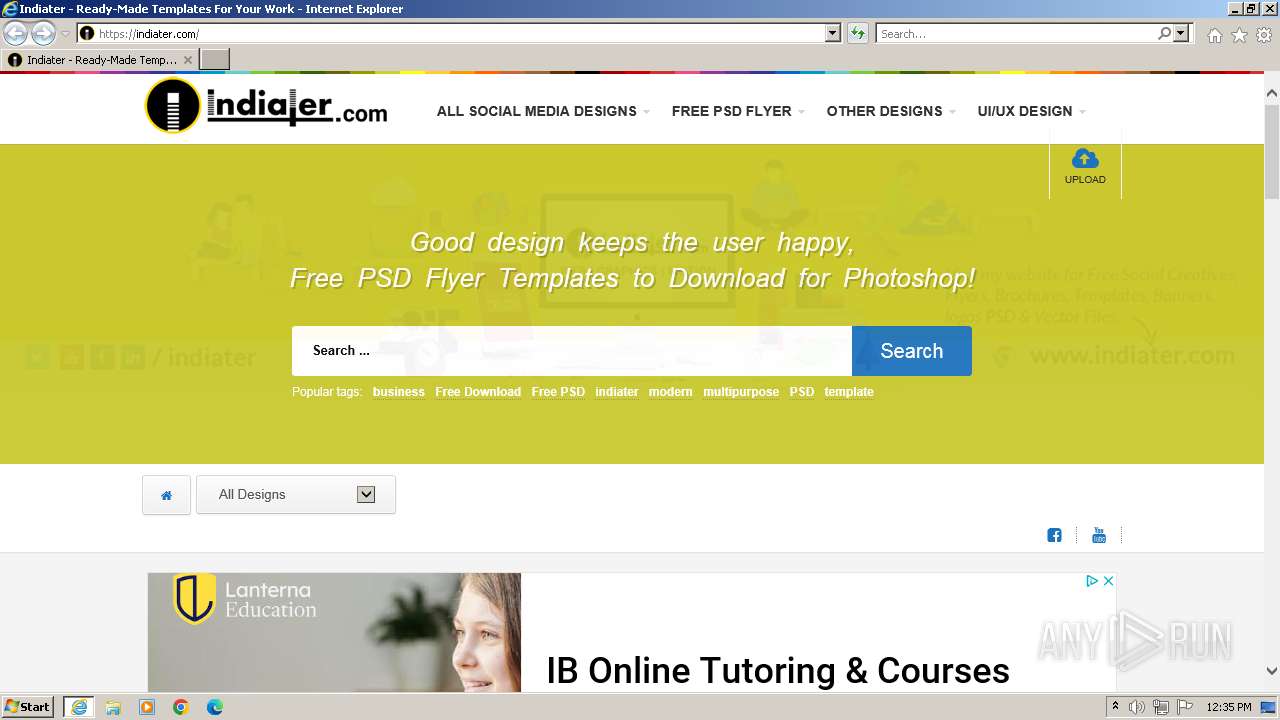Open File Explorer from taskbar

[113, 707]
